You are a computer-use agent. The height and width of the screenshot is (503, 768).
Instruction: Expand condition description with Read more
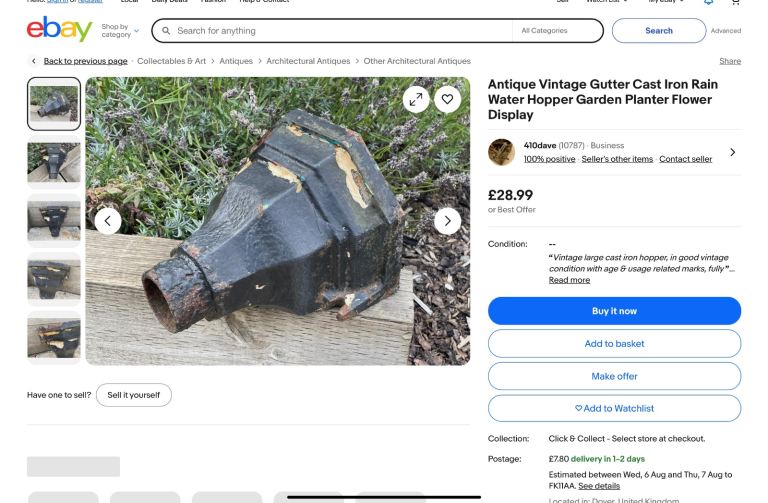point(569,280)
